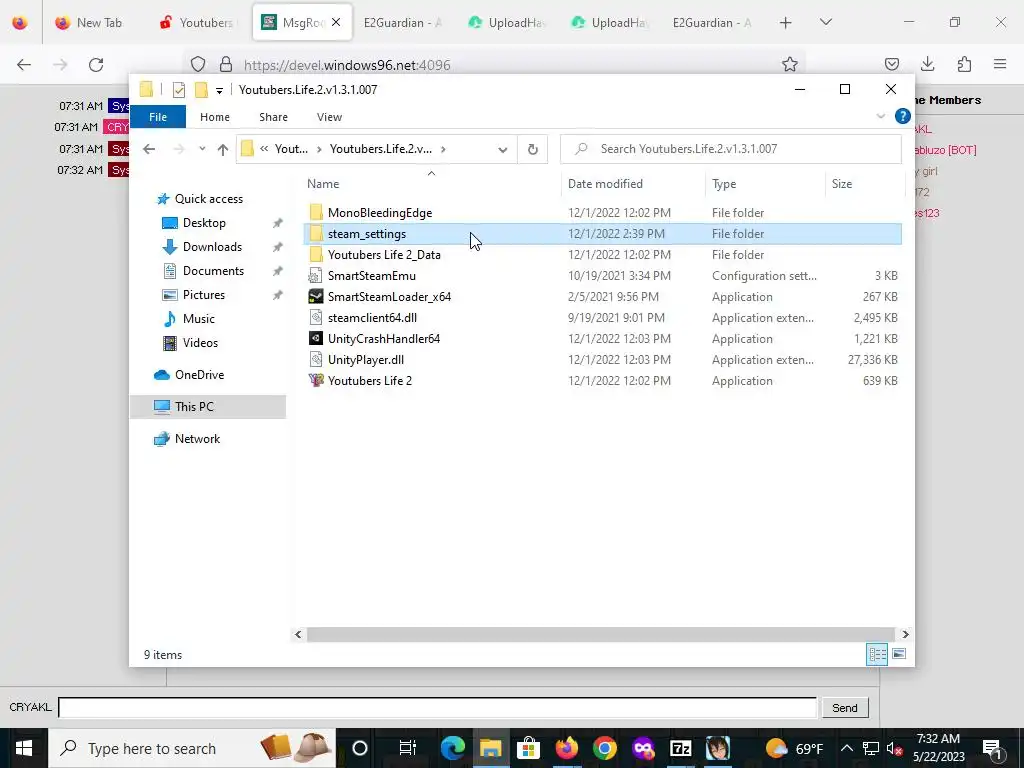This screenshot has width=1024, height=768.
Task: Switch to details view layout icon
Action: click(877, 654)
